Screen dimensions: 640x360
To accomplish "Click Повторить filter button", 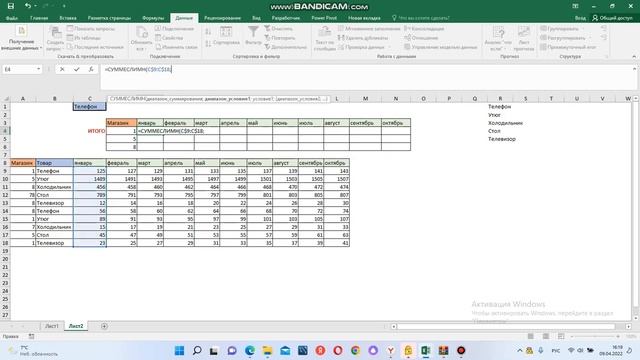I will point(280,38).
